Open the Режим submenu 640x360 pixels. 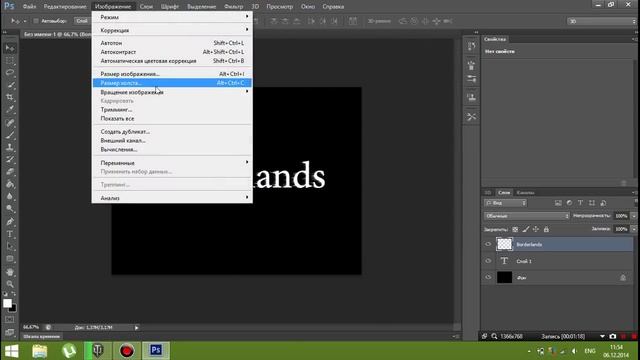172,17
